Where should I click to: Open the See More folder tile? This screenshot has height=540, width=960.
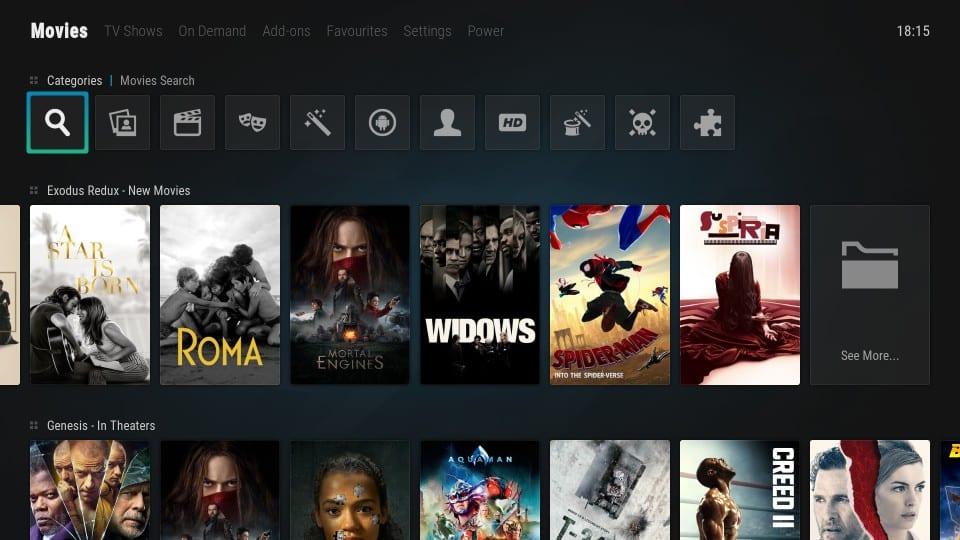click(869, 295)
